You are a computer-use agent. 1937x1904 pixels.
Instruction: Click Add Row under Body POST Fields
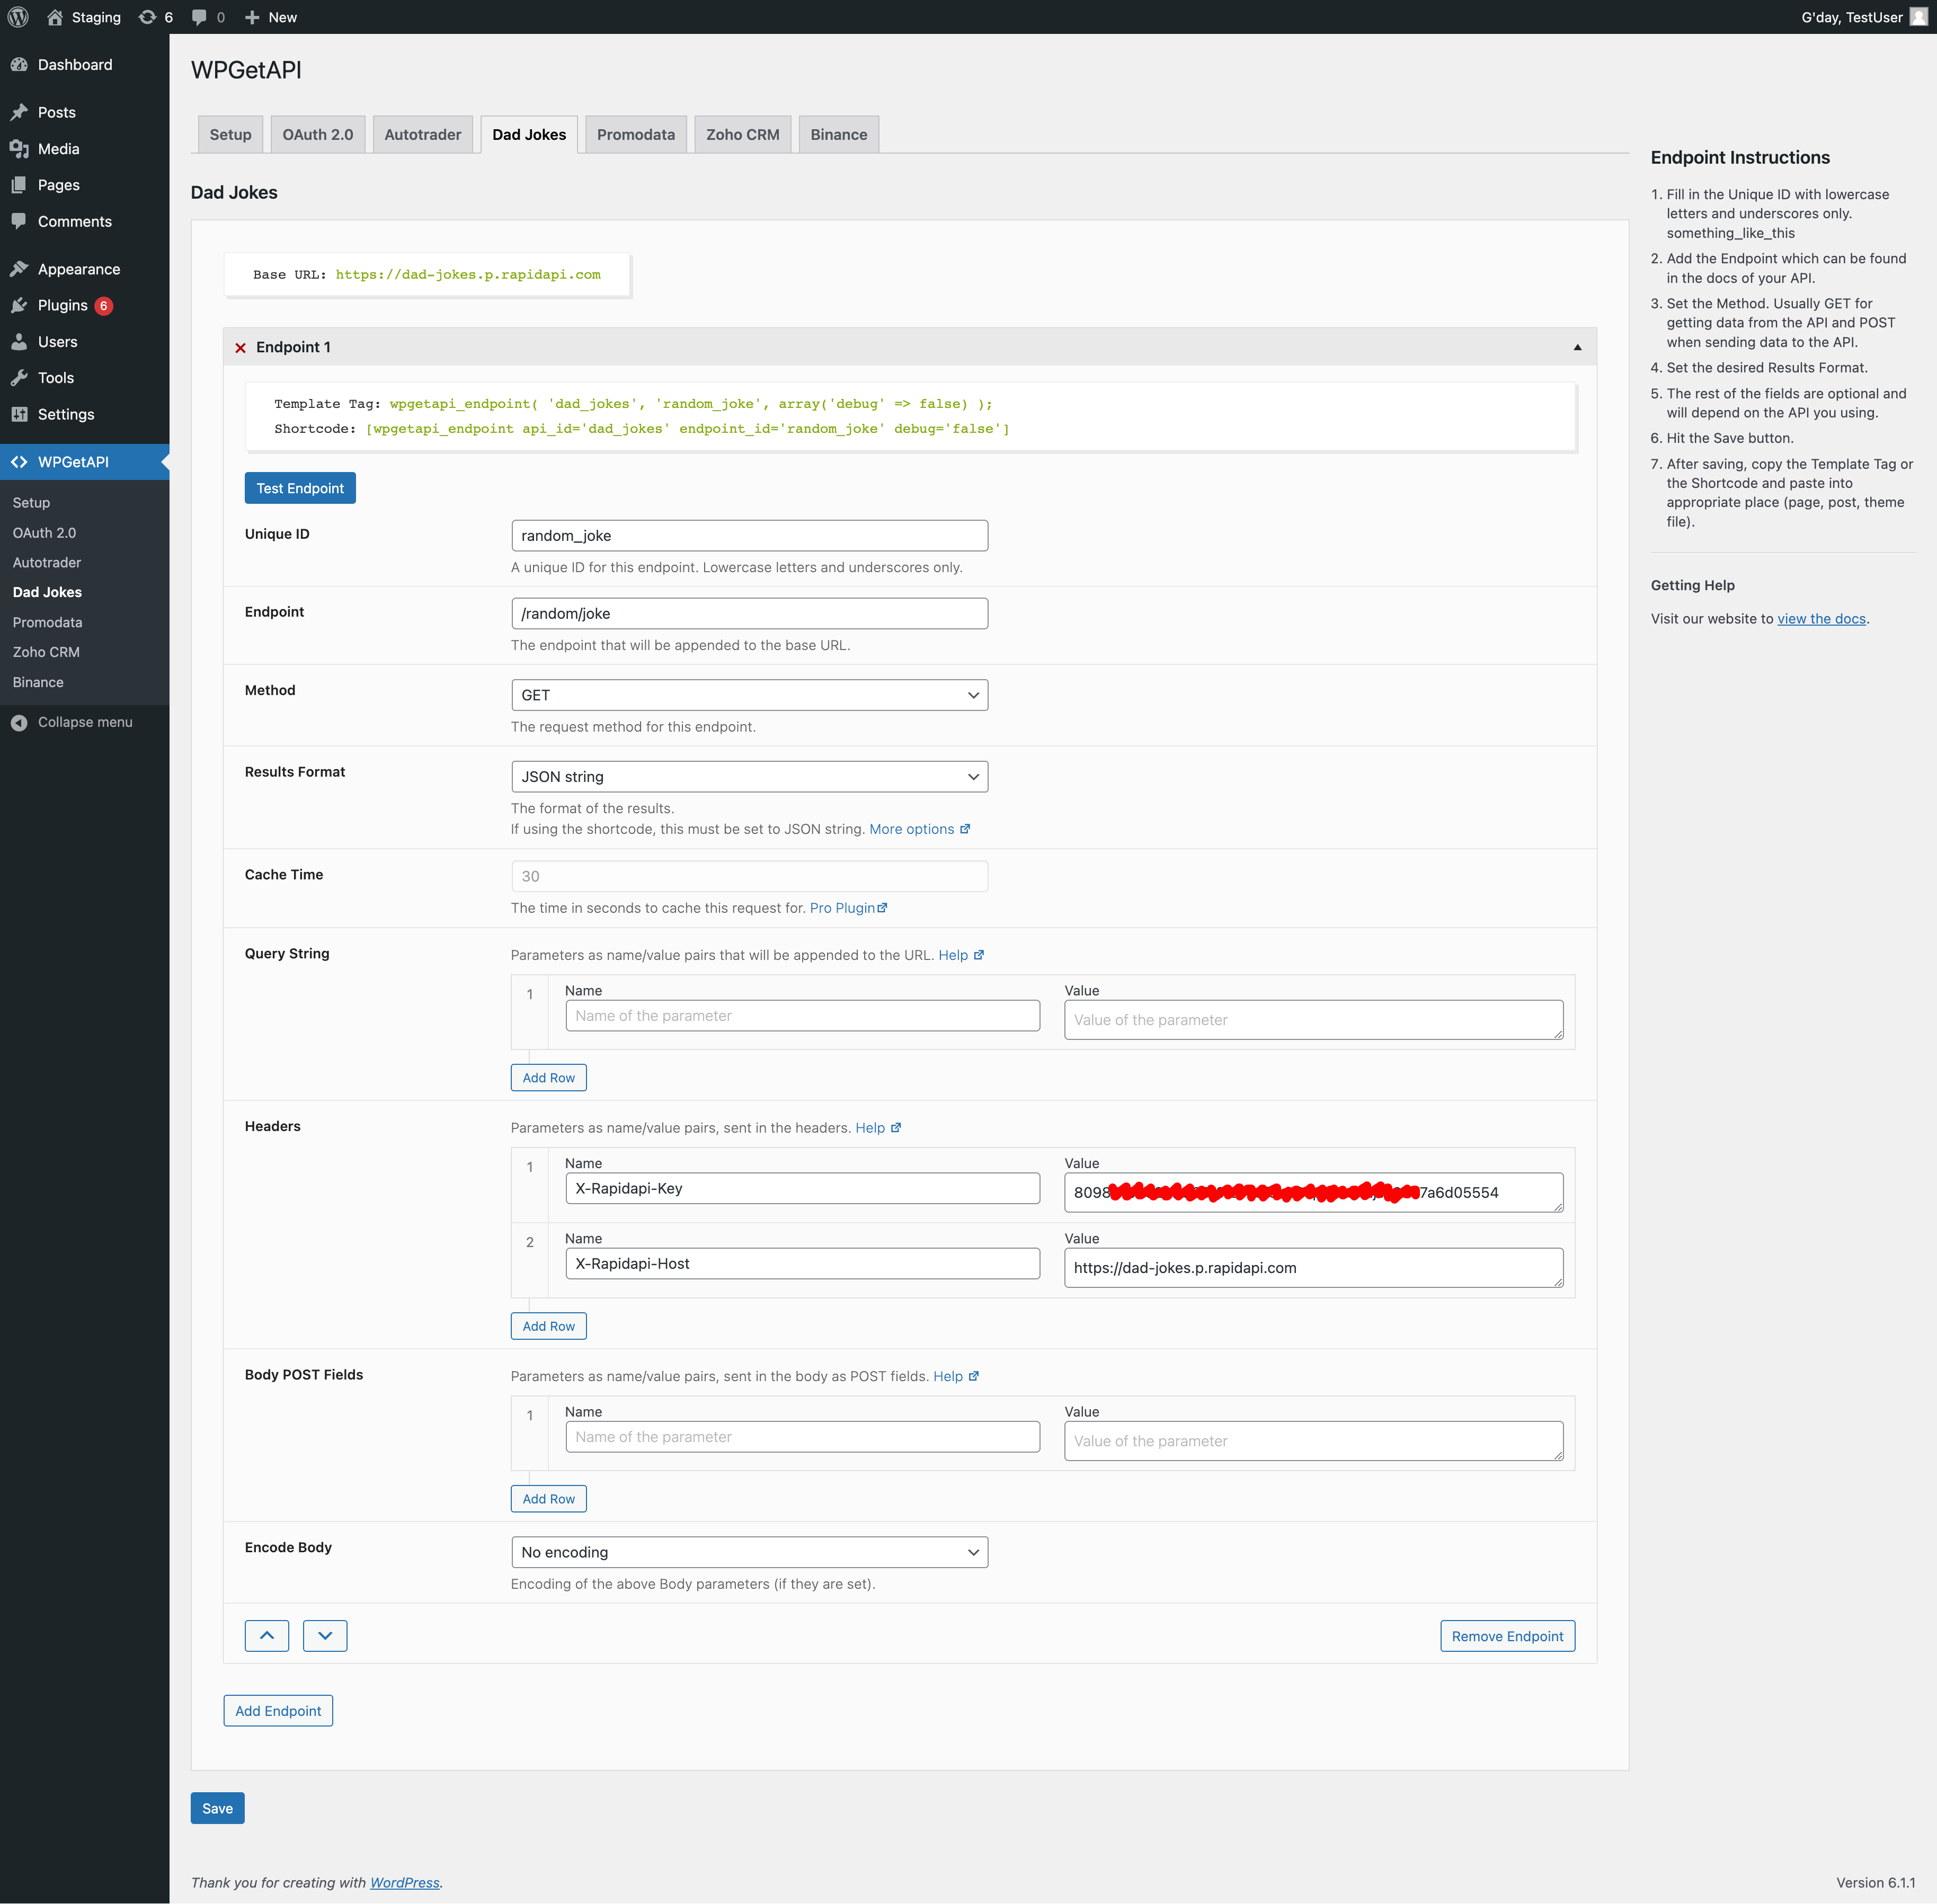pos(549,1499)
